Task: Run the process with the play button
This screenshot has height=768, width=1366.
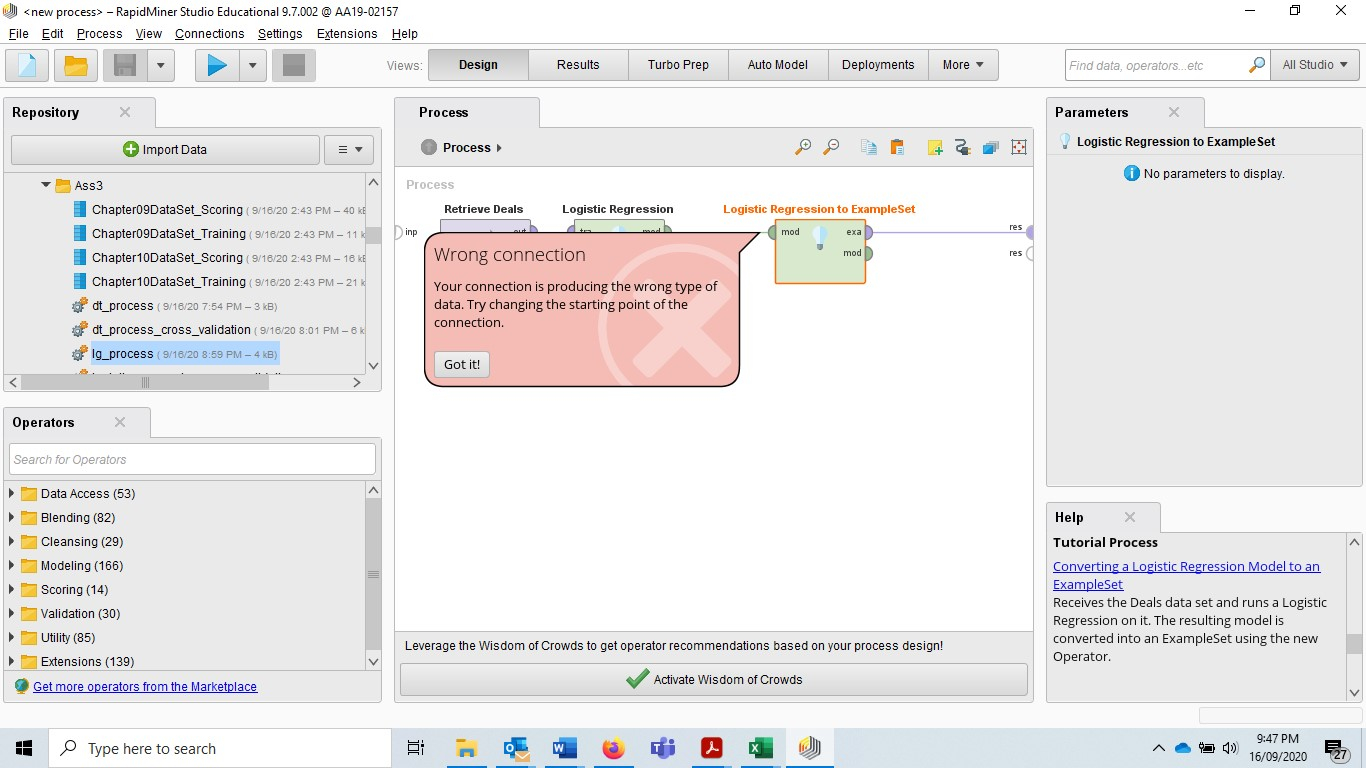Action: coord(216,65)
